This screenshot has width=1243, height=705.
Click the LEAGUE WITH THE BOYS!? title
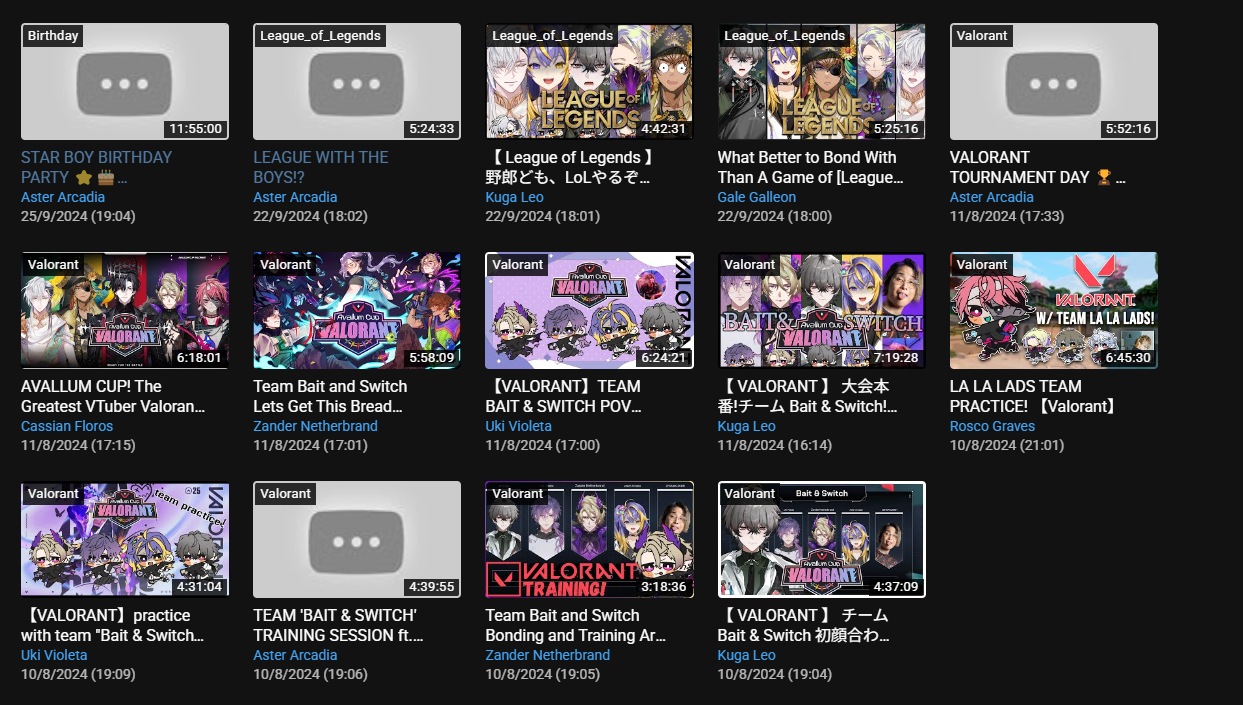(321, 167)
